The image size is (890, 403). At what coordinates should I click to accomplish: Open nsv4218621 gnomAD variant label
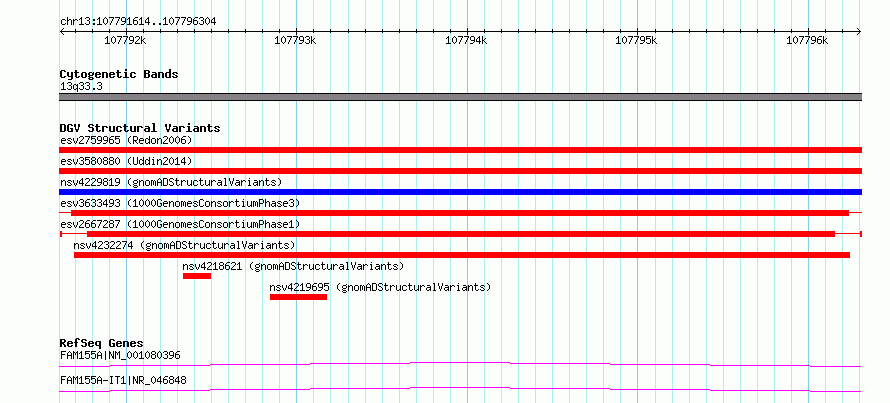click(293, 266)
